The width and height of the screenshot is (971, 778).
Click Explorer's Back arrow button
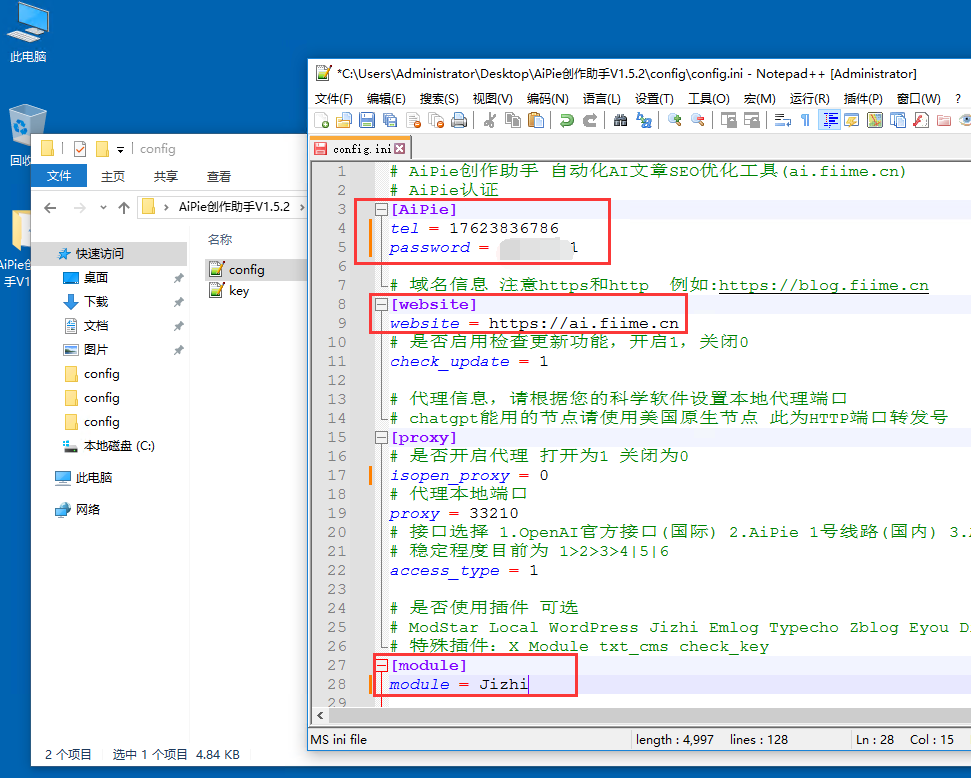[x=50, y=208]
